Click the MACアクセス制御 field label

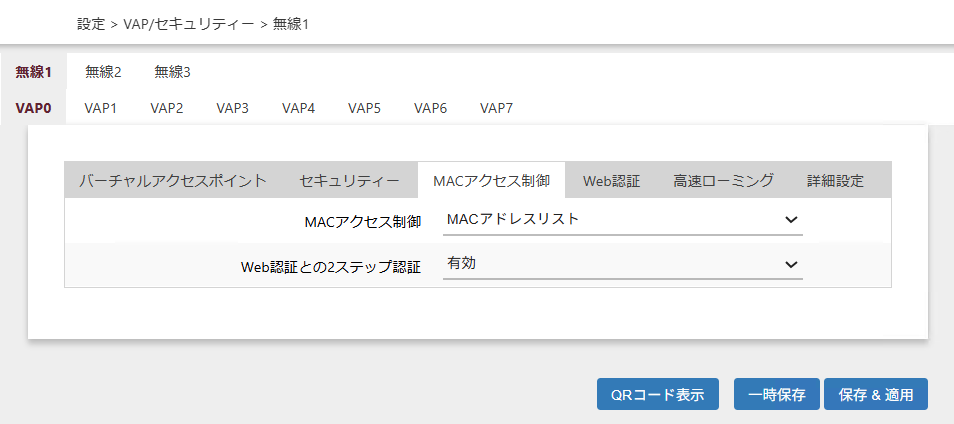click(363, 222)
